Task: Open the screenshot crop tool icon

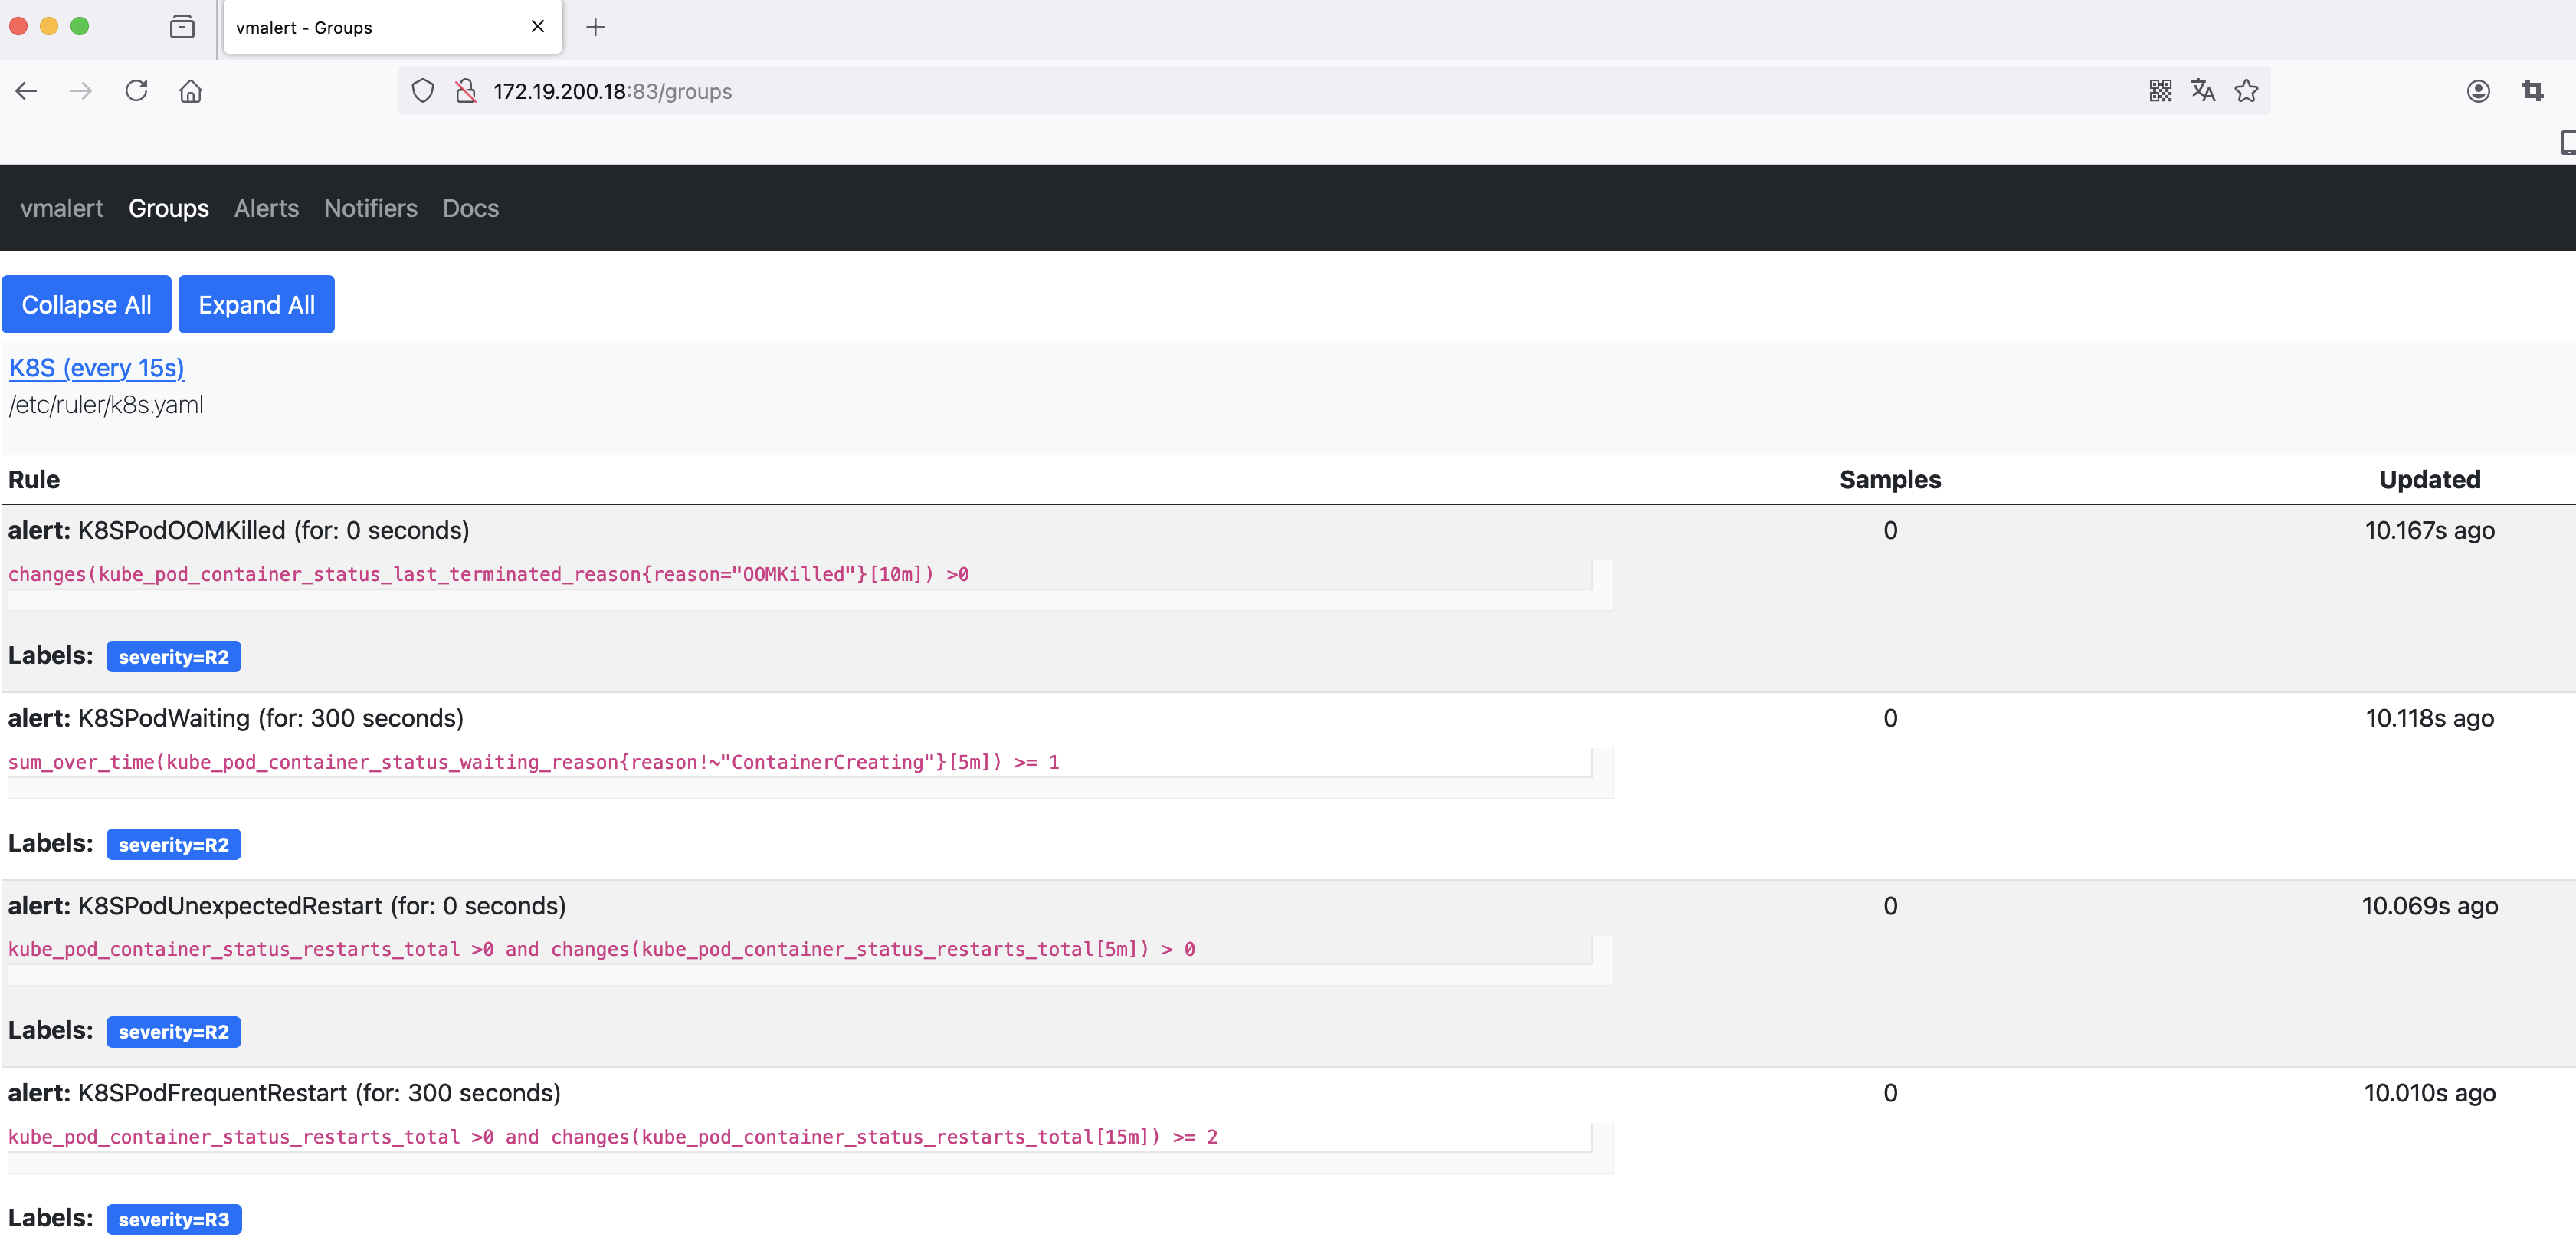Action: click(2532, 91)
